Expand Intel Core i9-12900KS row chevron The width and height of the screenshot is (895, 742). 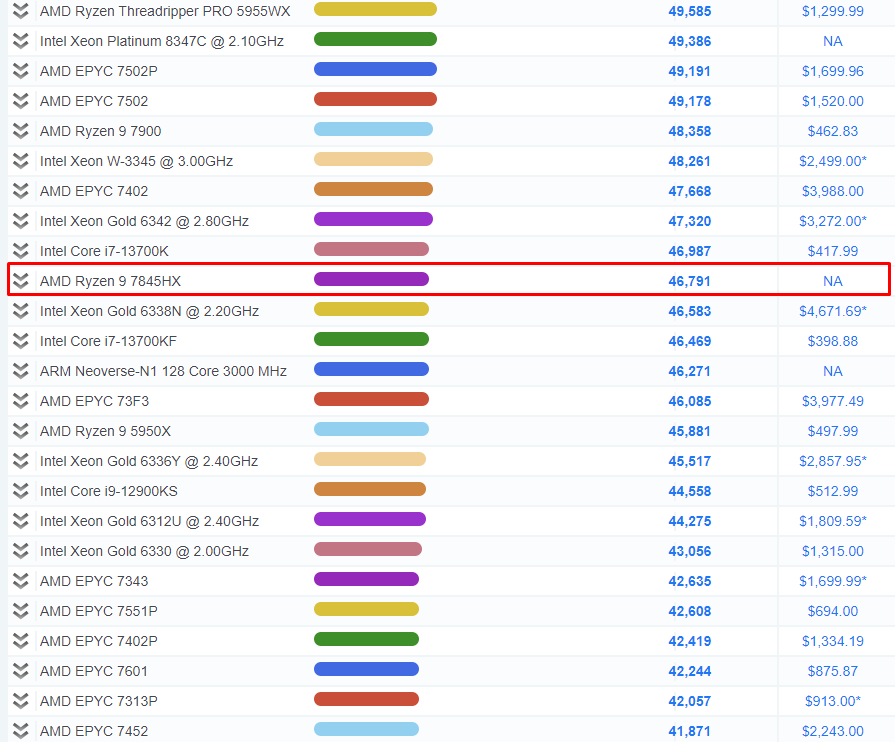21,491
